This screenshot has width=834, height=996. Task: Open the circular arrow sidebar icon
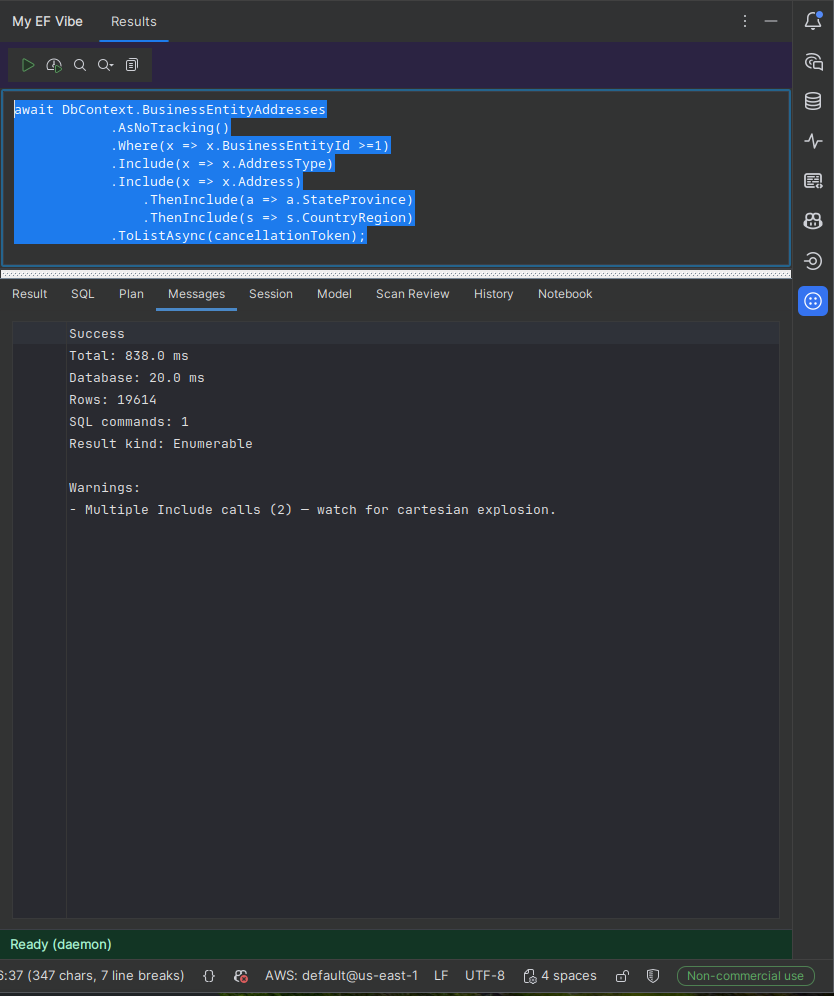tap(813, 261)
